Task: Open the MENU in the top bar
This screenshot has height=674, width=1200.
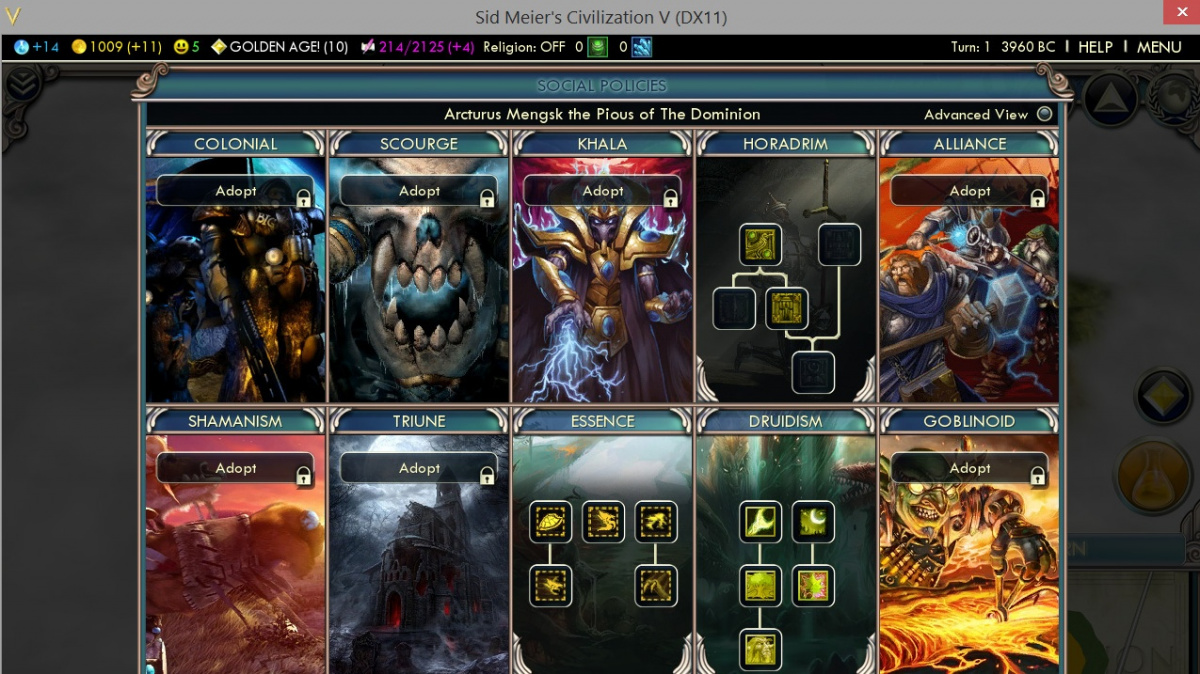Action: pyautogui.click(x=1159, y=47)
